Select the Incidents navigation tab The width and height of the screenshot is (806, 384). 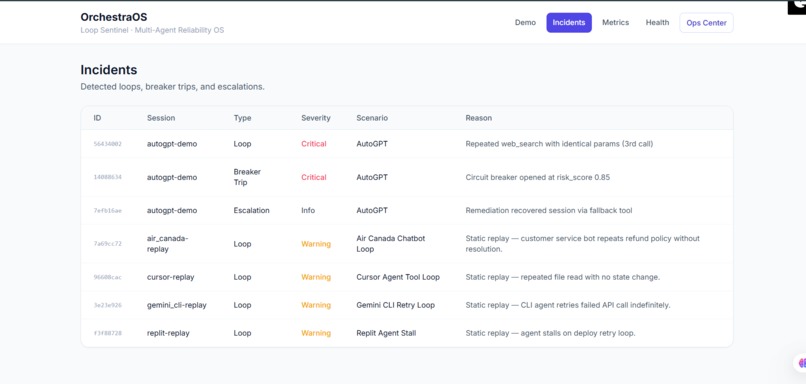pos(569,23)
